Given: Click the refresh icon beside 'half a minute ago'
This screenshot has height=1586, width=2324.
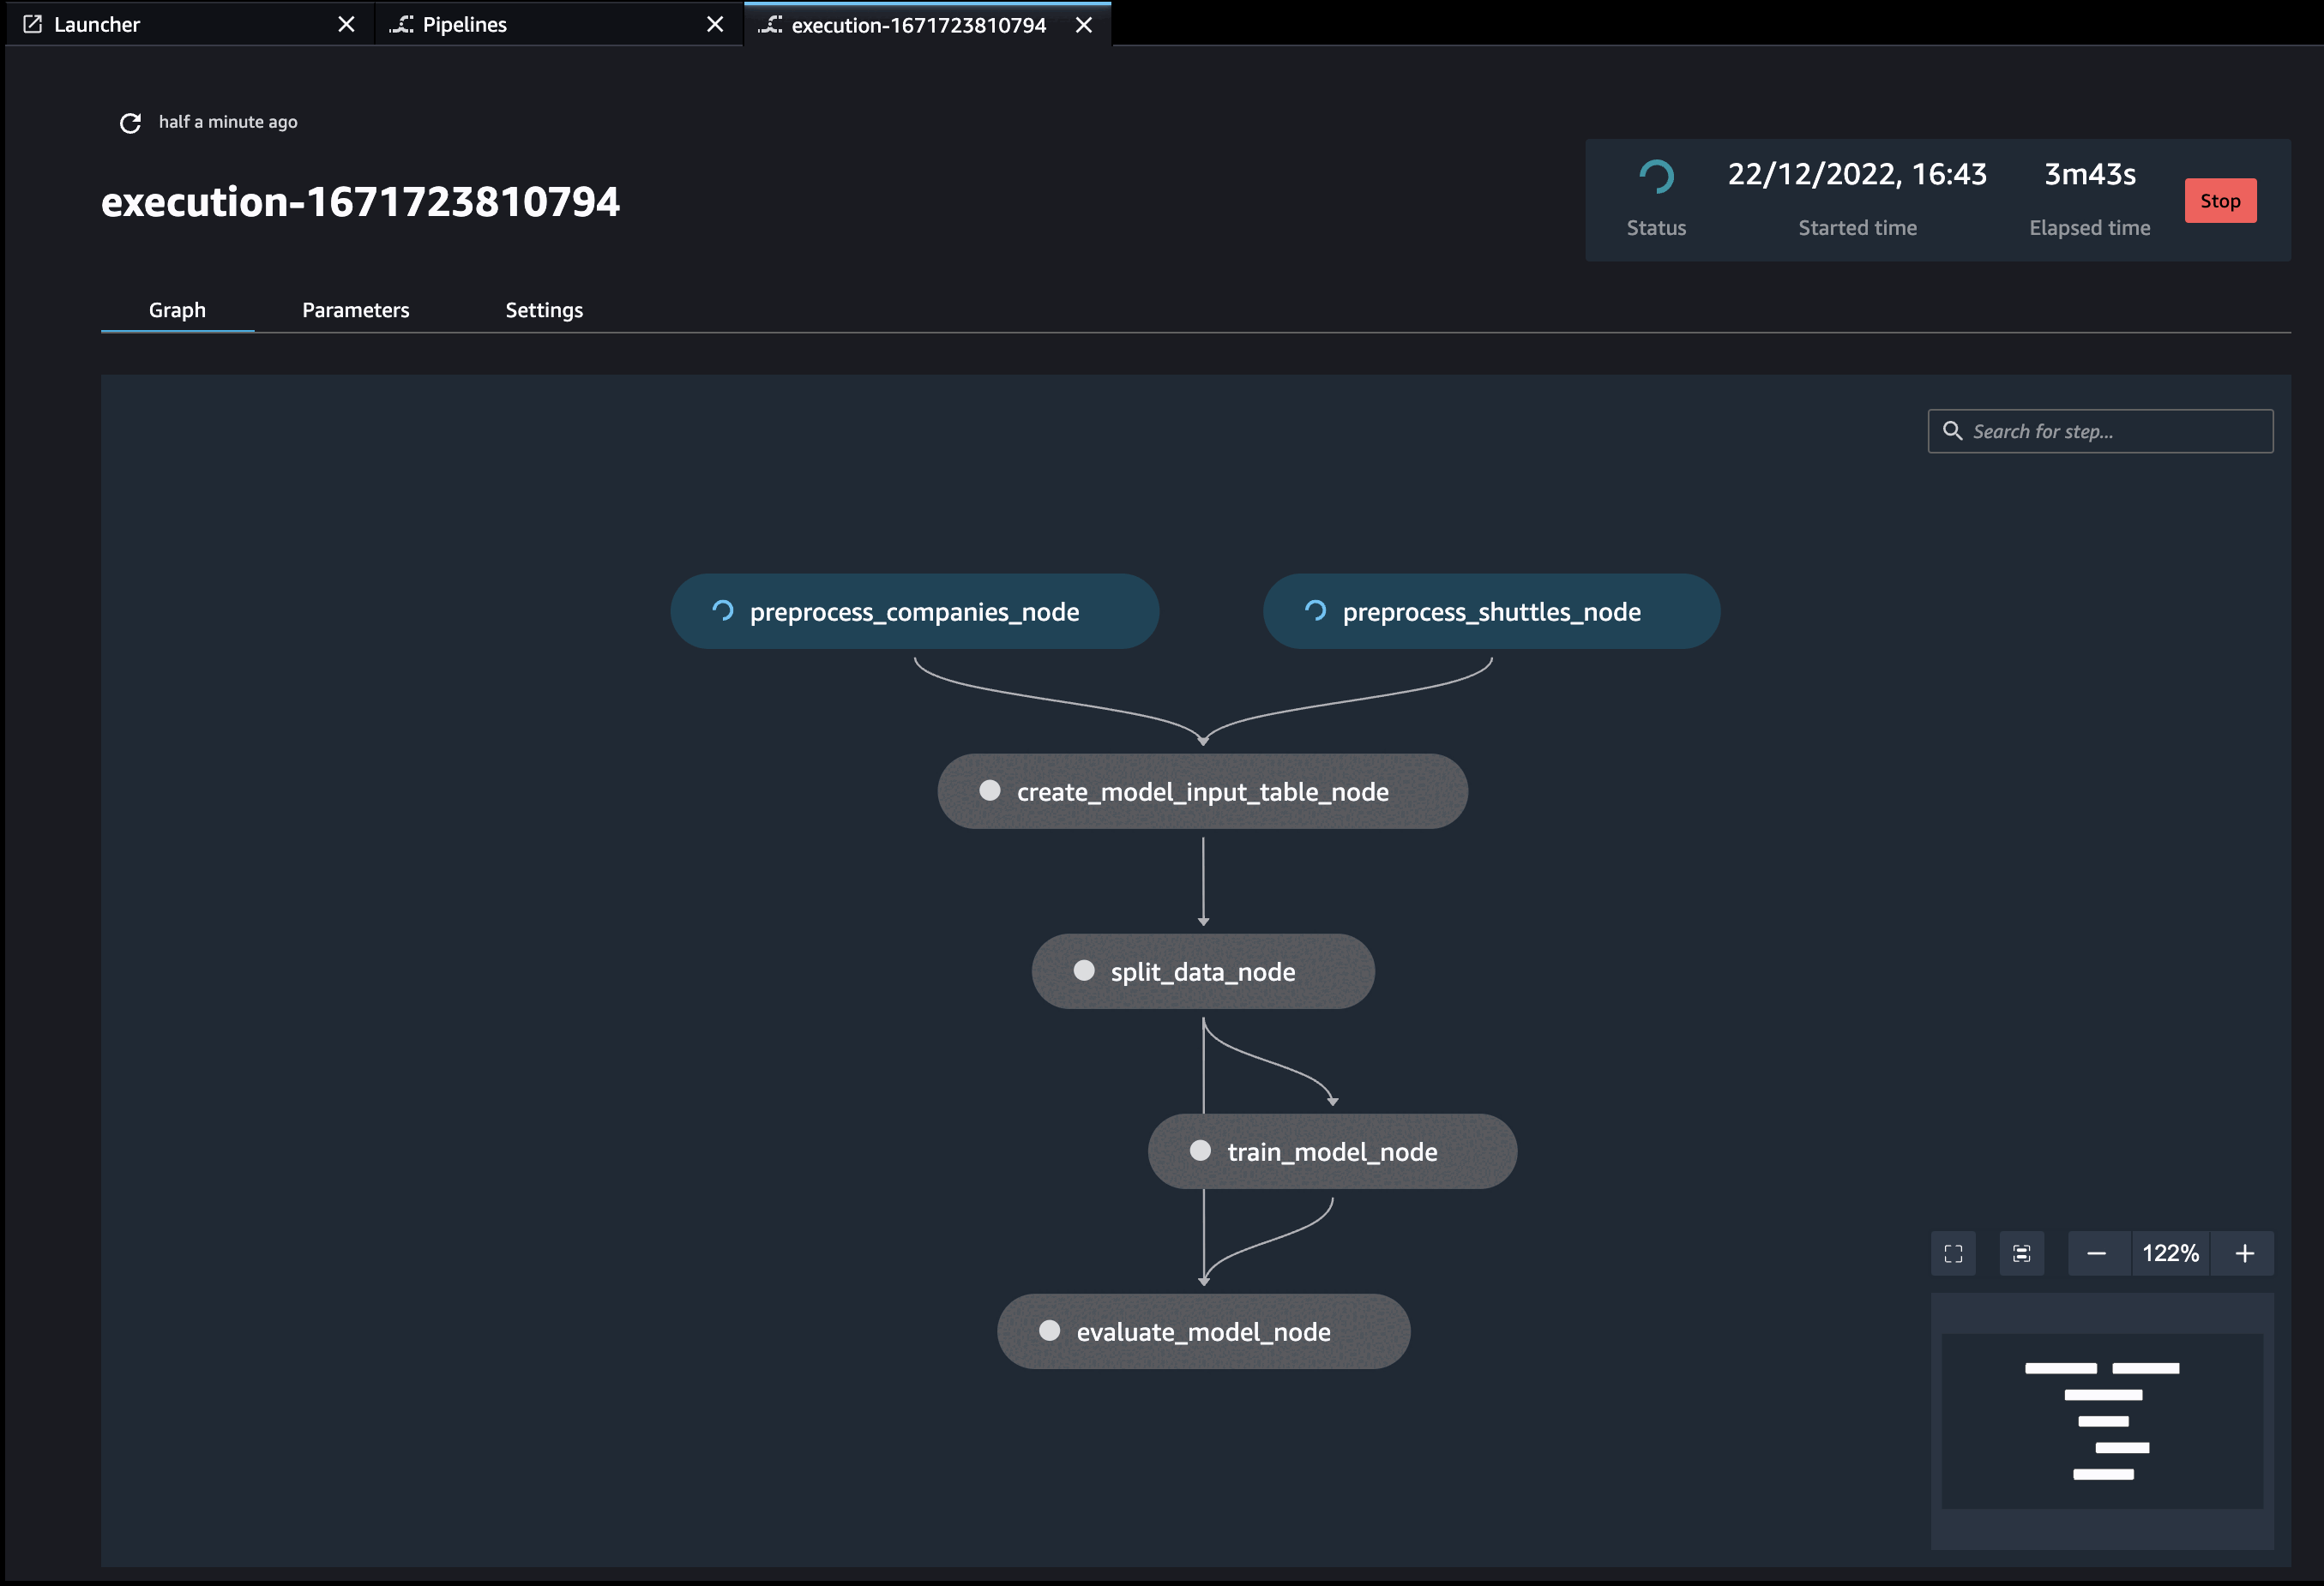Looking at the screenshot, I should pyautogui.click(x=130, y=123).
